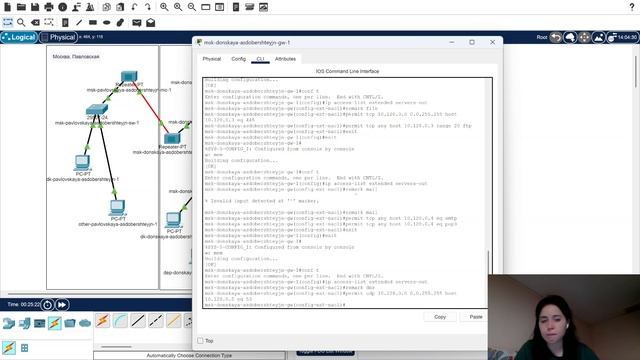Screen dimensions: 640x360
Task: Click the Fast Forward Time button
Action: coord(62,304)
